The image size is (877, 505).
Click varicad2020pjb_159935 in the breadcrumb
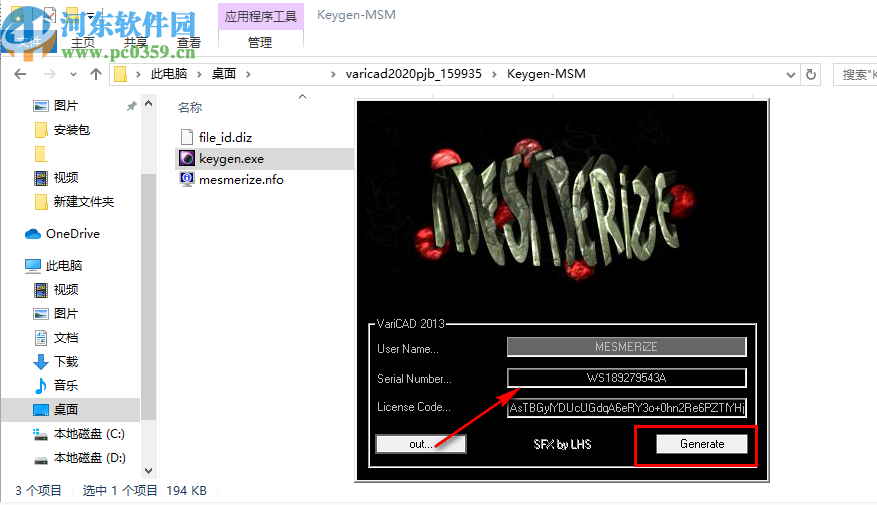413,74
